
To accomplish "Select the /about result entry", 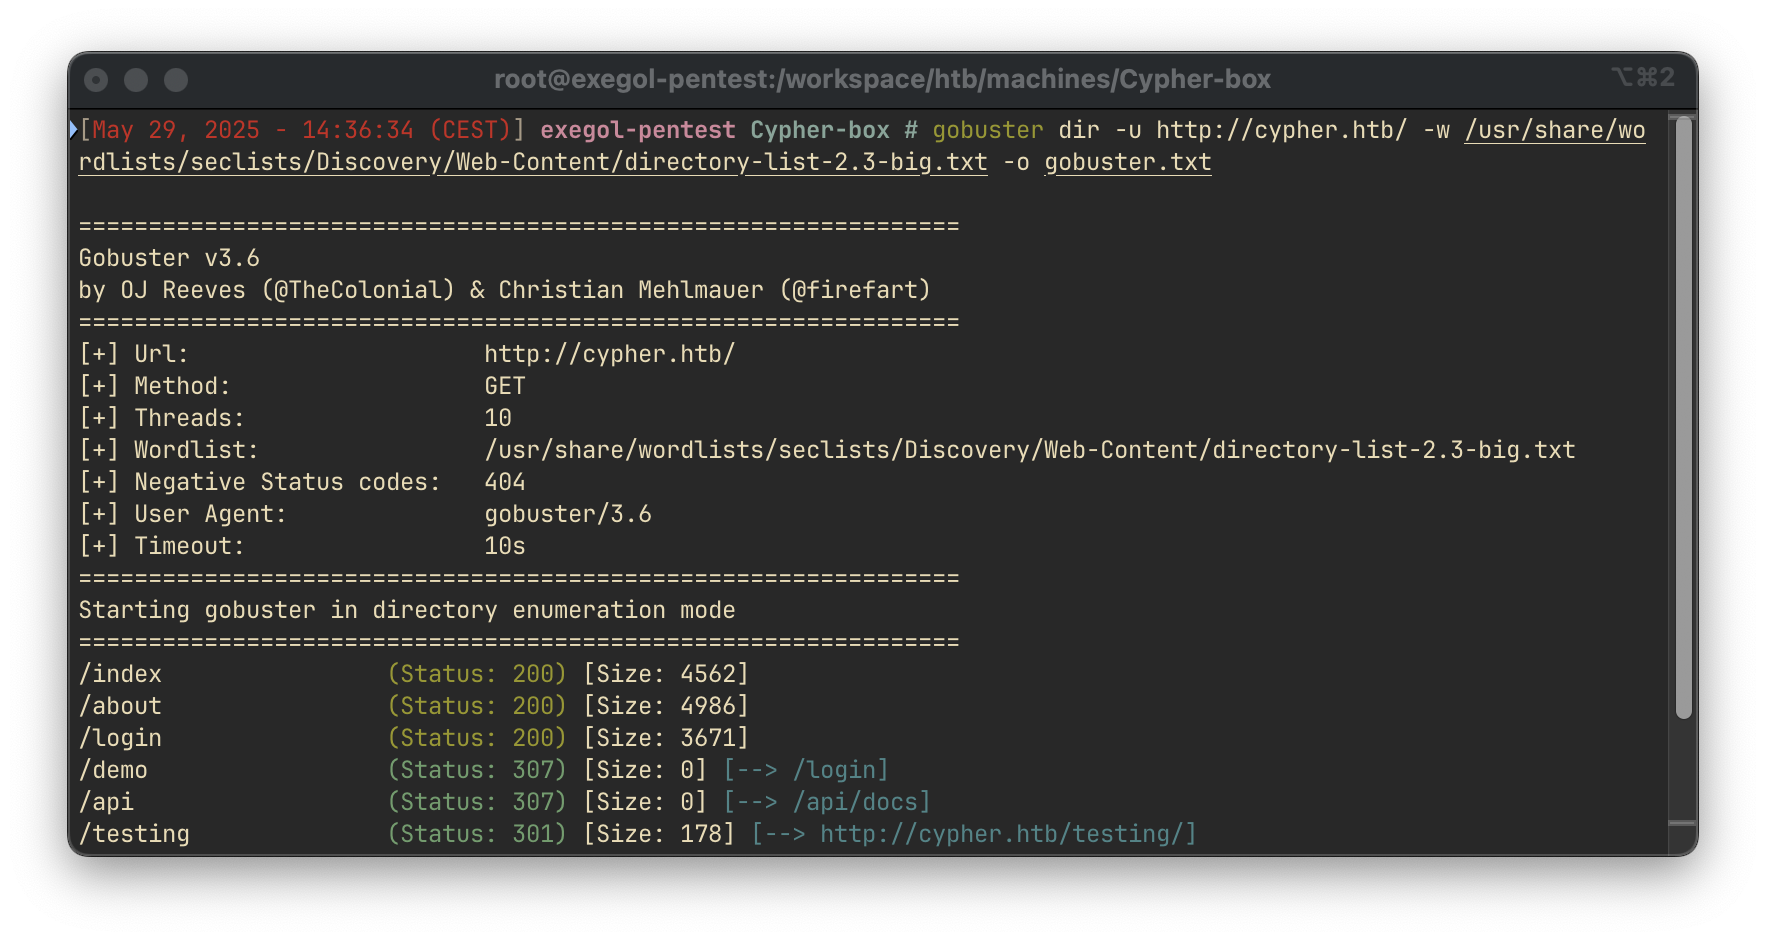I will [x=120, y=706].
